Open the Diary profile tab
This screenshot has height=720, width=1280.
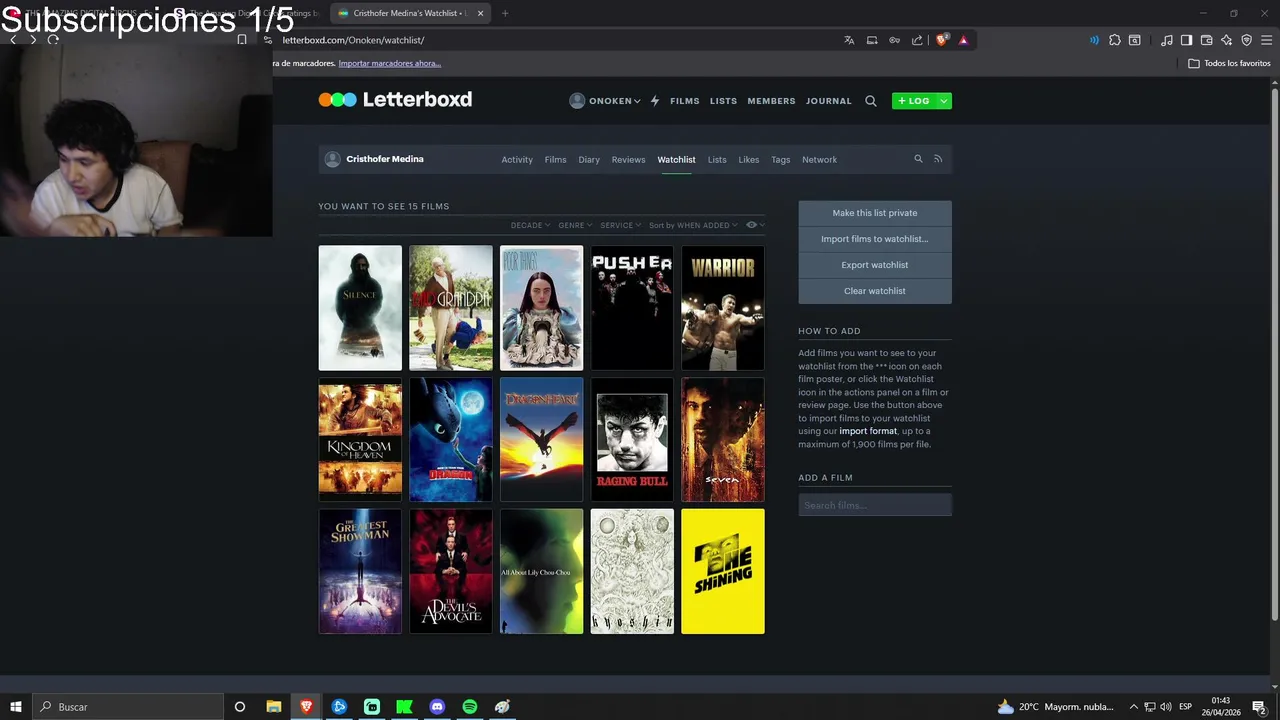pyautogui.click(x=589, y=160)
